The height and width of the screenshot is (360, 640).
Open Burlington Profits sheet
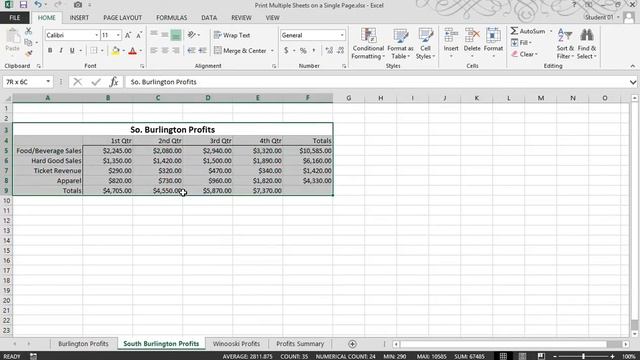tap(83, 344)
